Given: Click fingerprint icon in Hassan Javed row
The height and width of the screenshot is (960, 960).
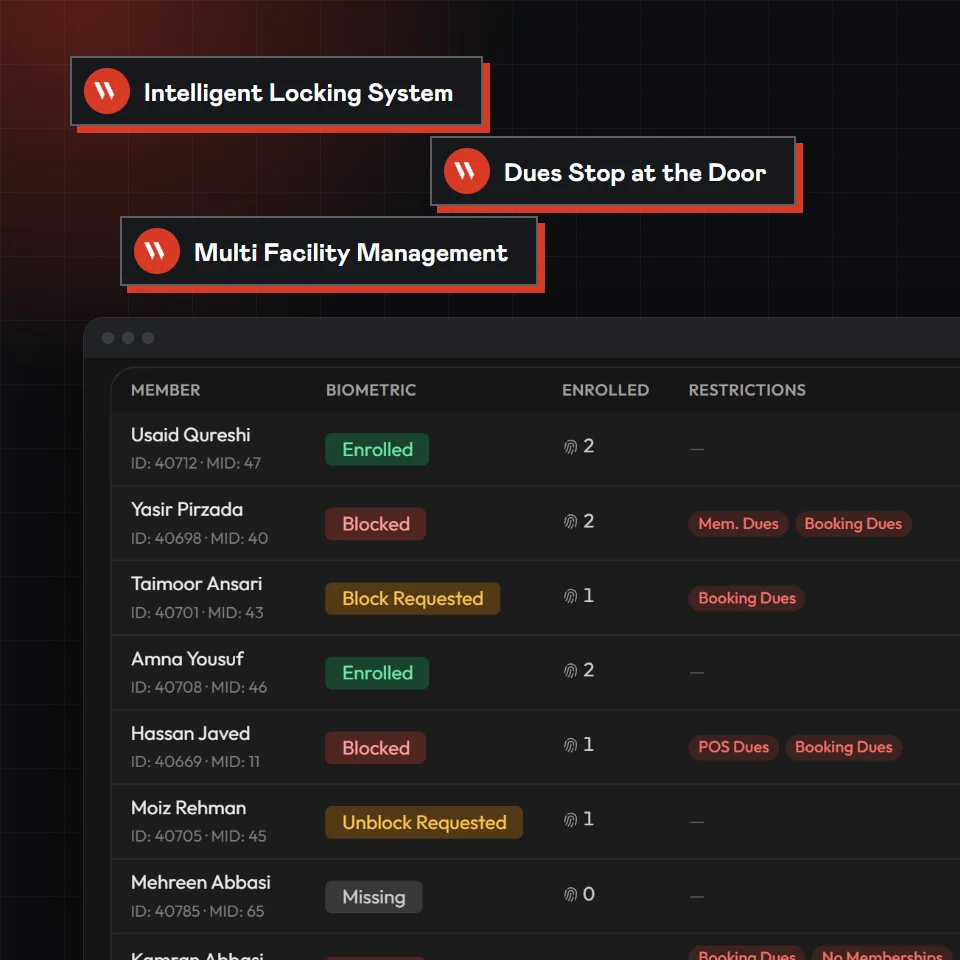Looking at the screenshot, I should (570, 745).
